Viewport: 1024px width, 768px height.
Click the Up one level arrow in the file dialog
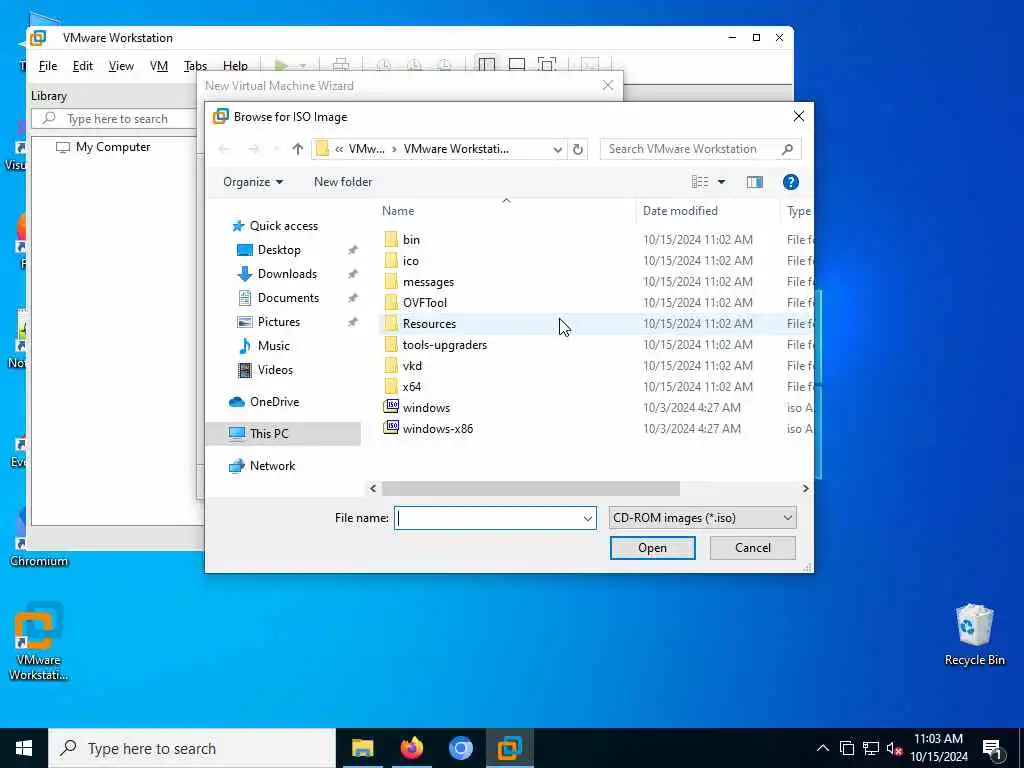point(298,149)
